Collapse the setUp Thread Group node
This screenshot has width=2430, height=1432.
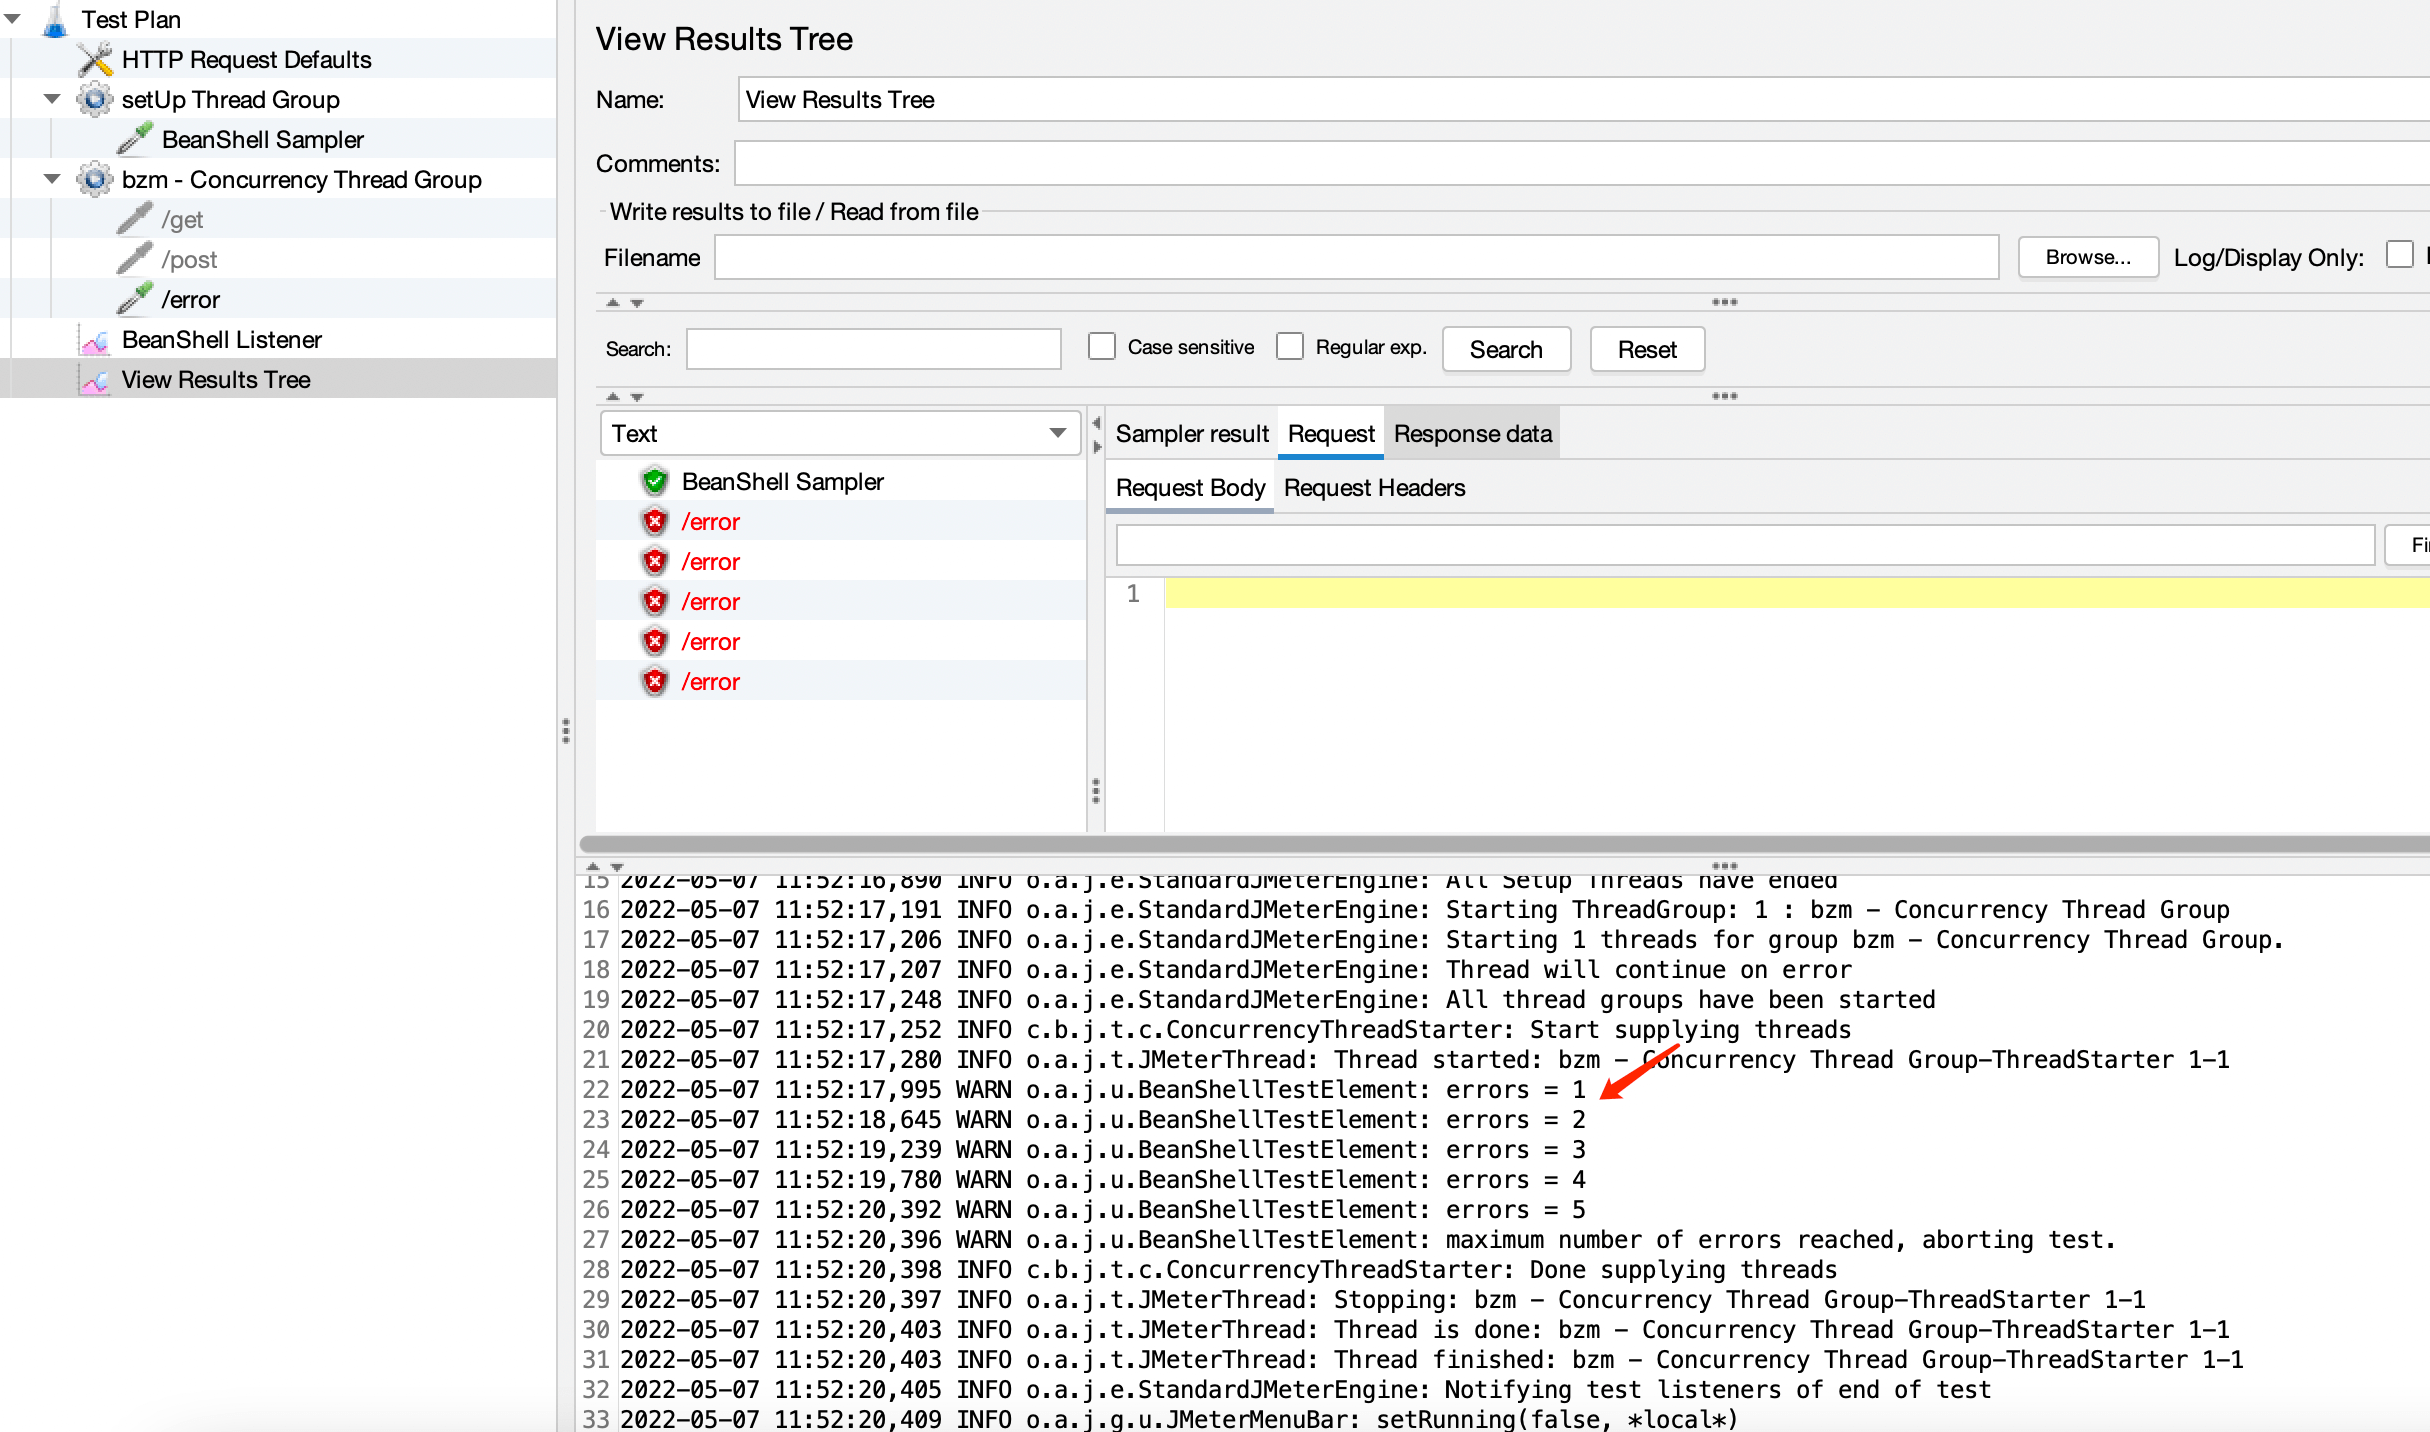[x=52, y=99]
